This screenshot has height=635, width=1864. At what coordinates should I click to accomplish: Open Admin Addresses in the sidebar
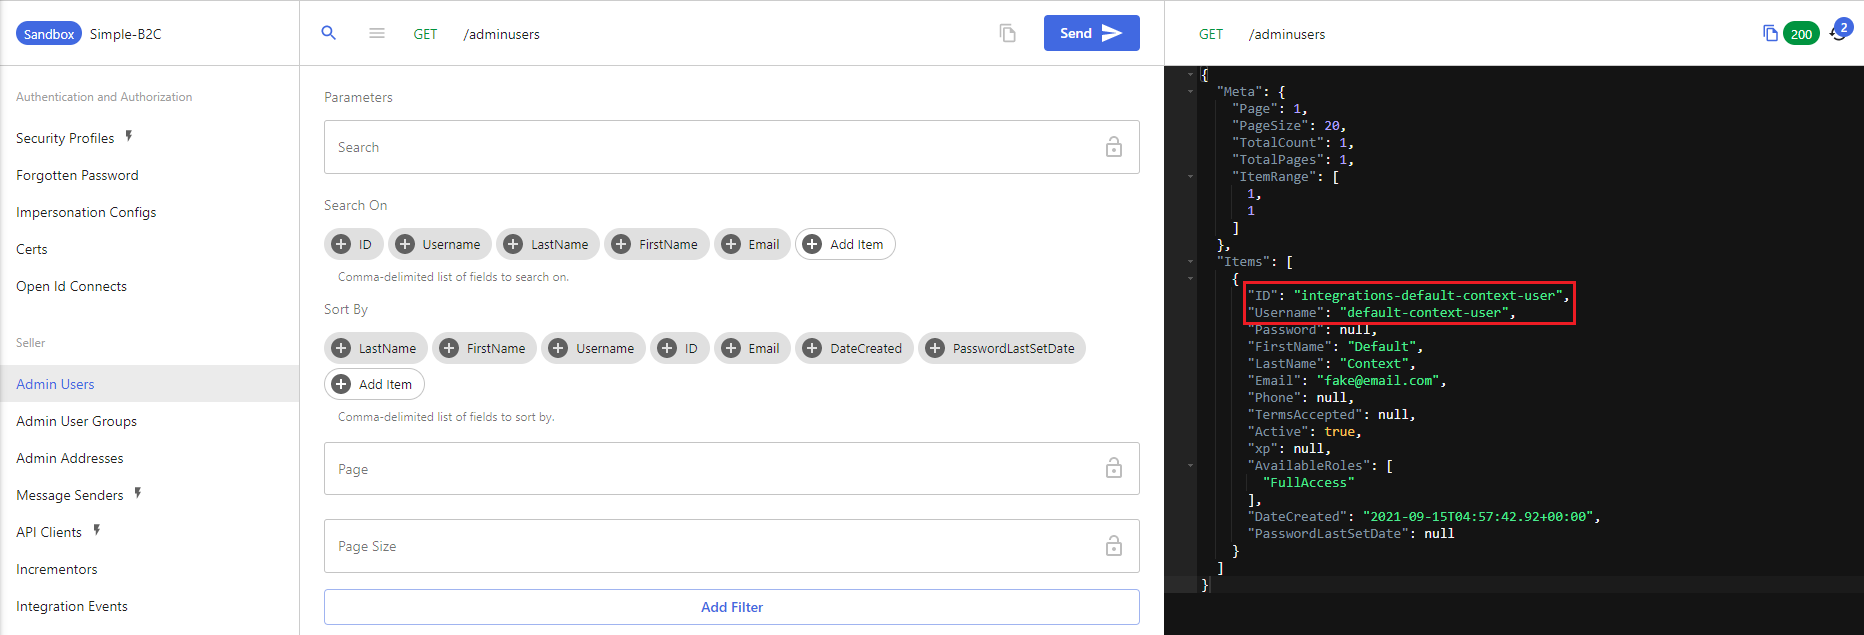coord(70,458)
